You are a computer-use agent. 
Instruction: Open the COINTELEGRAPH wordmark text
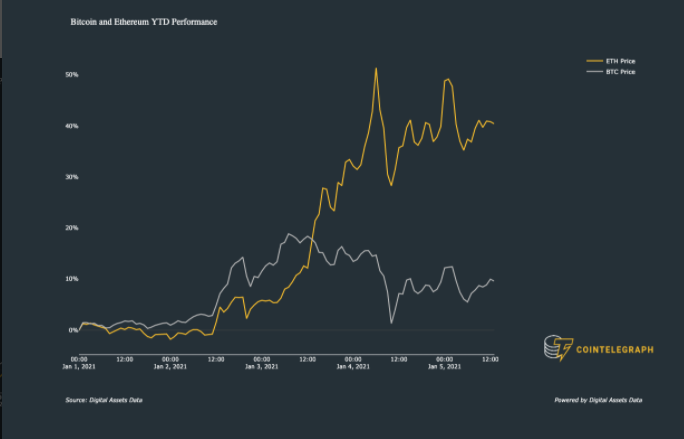tap(612, 349)
